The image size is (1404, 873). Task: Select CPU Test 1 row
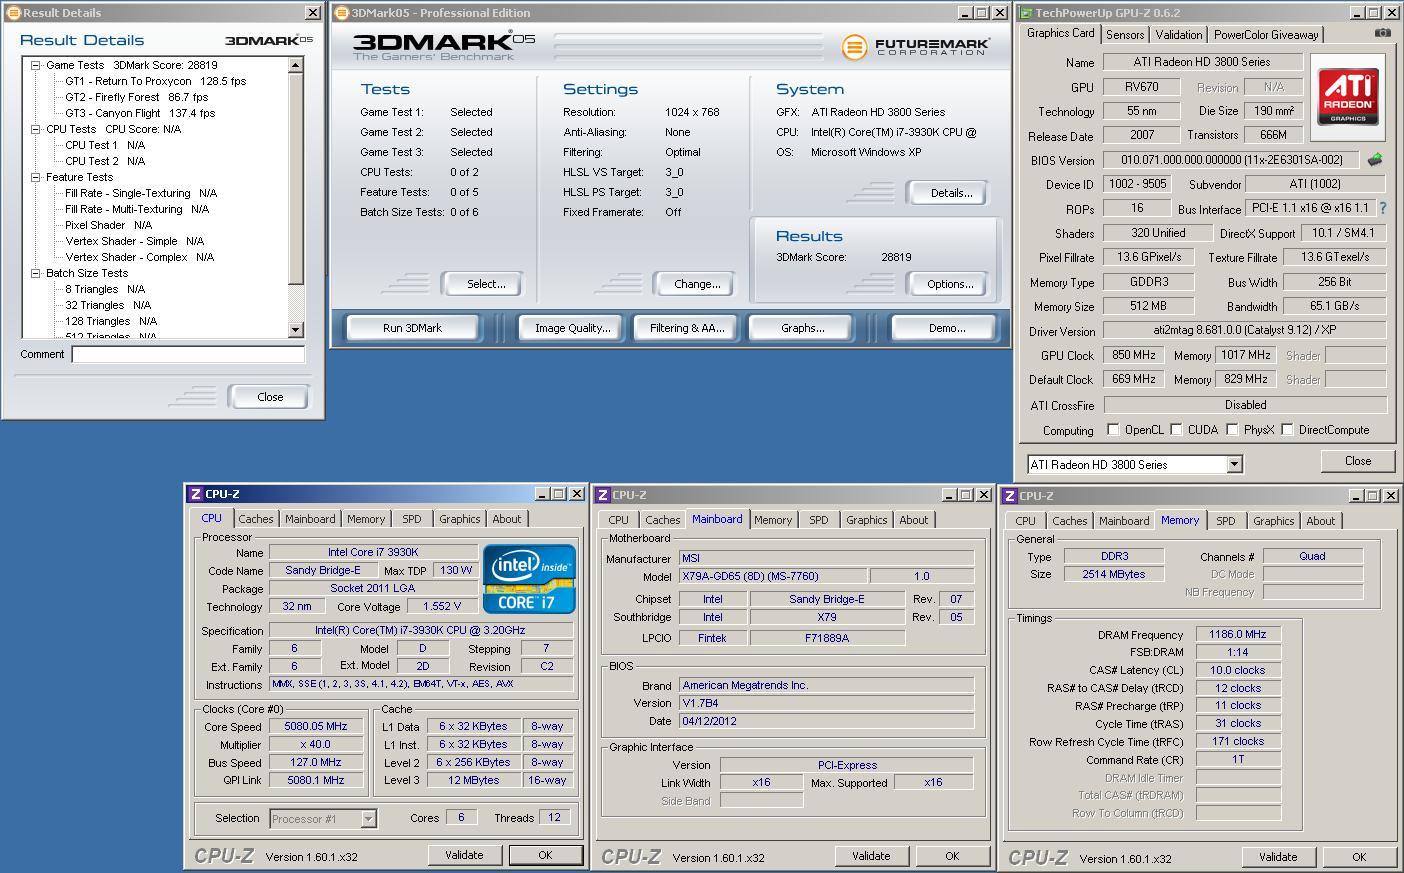coord(105,145)
